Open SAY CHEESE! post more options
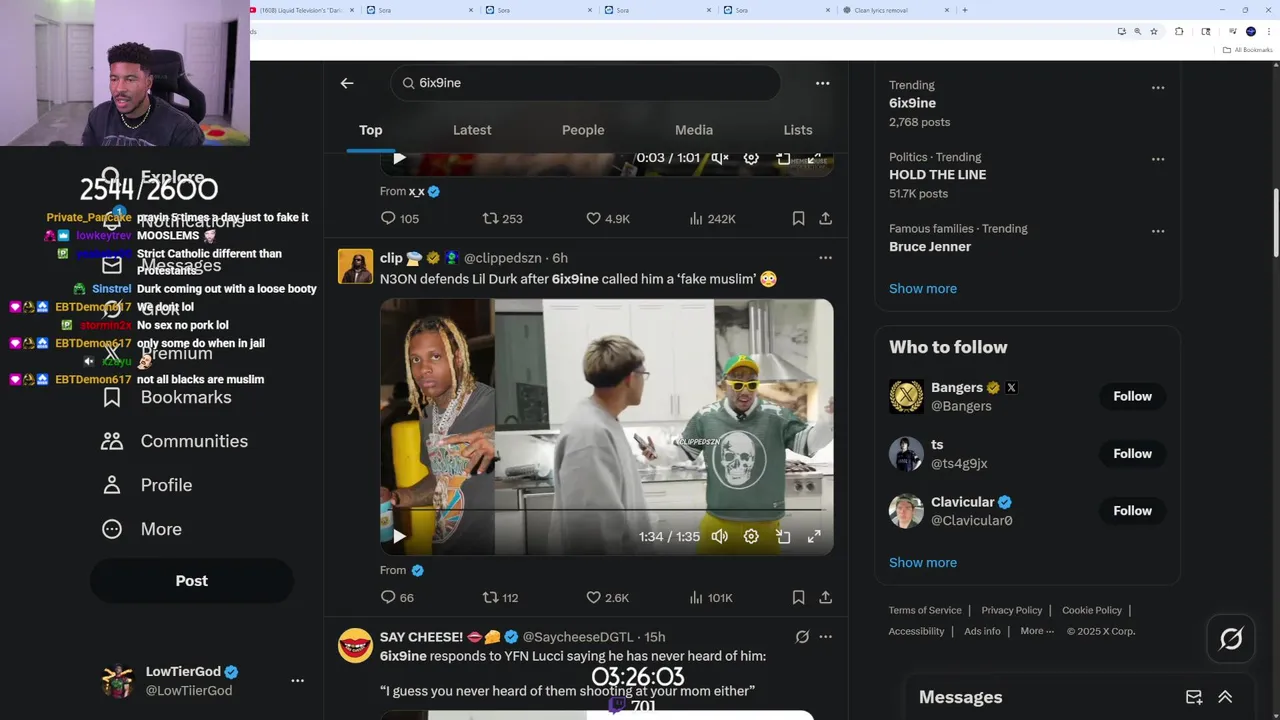Image resolution: width=1280 pixels, height=720 pixels. click(825, 637)
